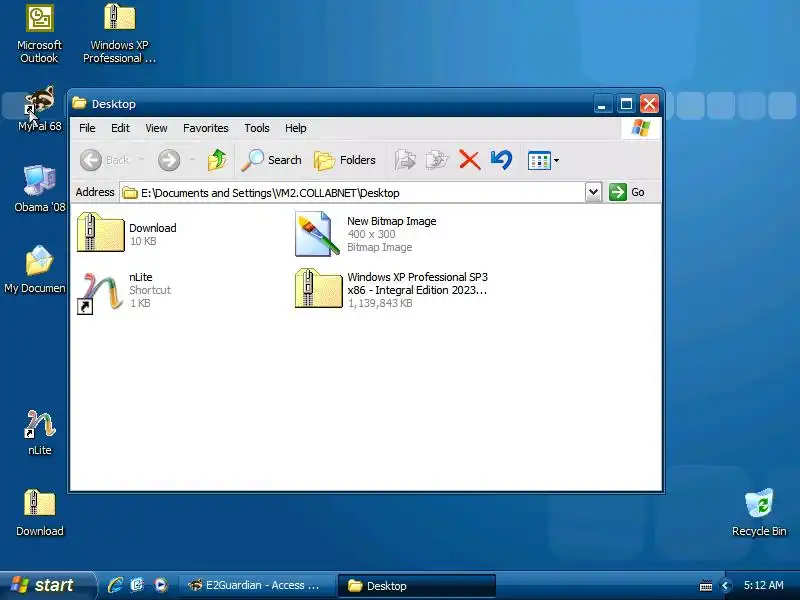Launch Outlook Express from Quick Launch
The image size is (800, 600).
[x=137, y=585]
